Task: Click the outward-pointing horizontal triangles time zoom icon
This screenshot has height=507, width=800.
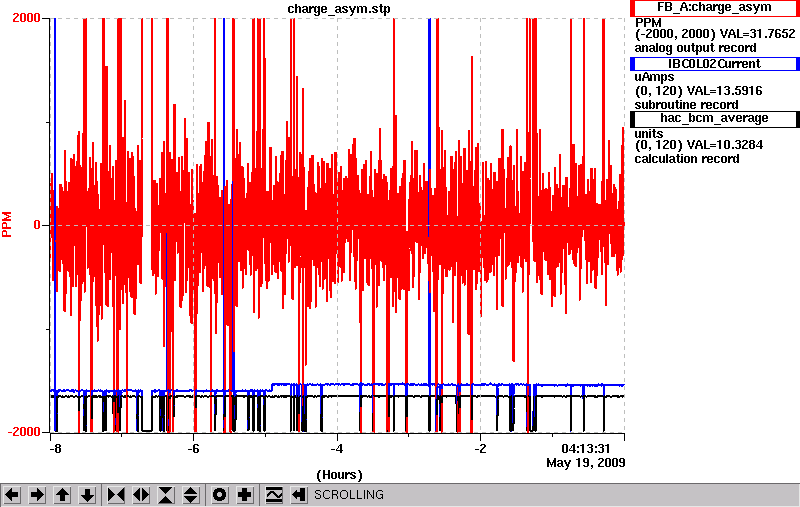Action: coord(141,495)
